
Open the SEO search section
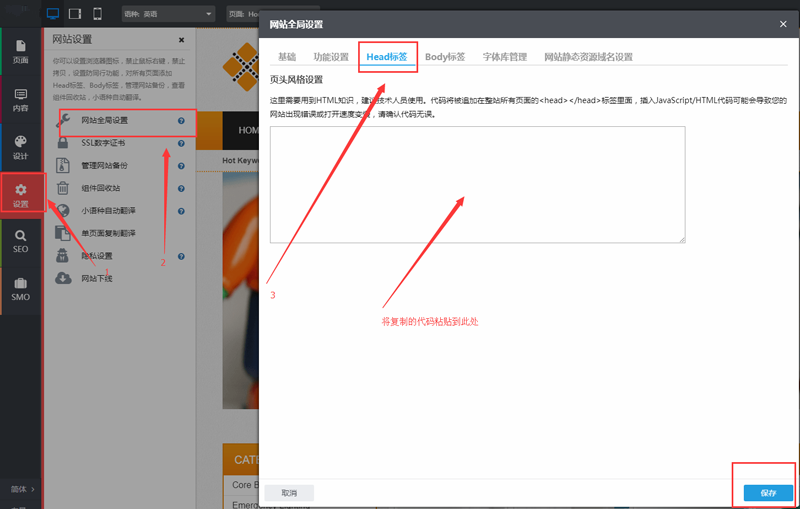(x=20, y=241)
